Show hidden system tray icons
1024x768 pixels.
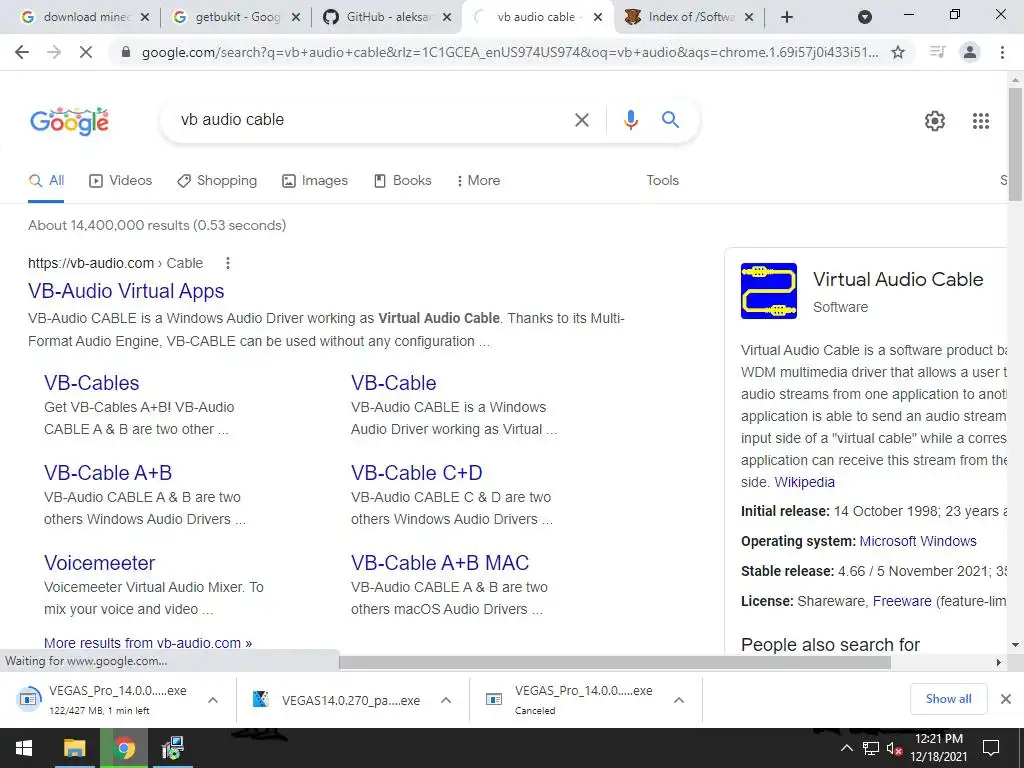[846, 748]
